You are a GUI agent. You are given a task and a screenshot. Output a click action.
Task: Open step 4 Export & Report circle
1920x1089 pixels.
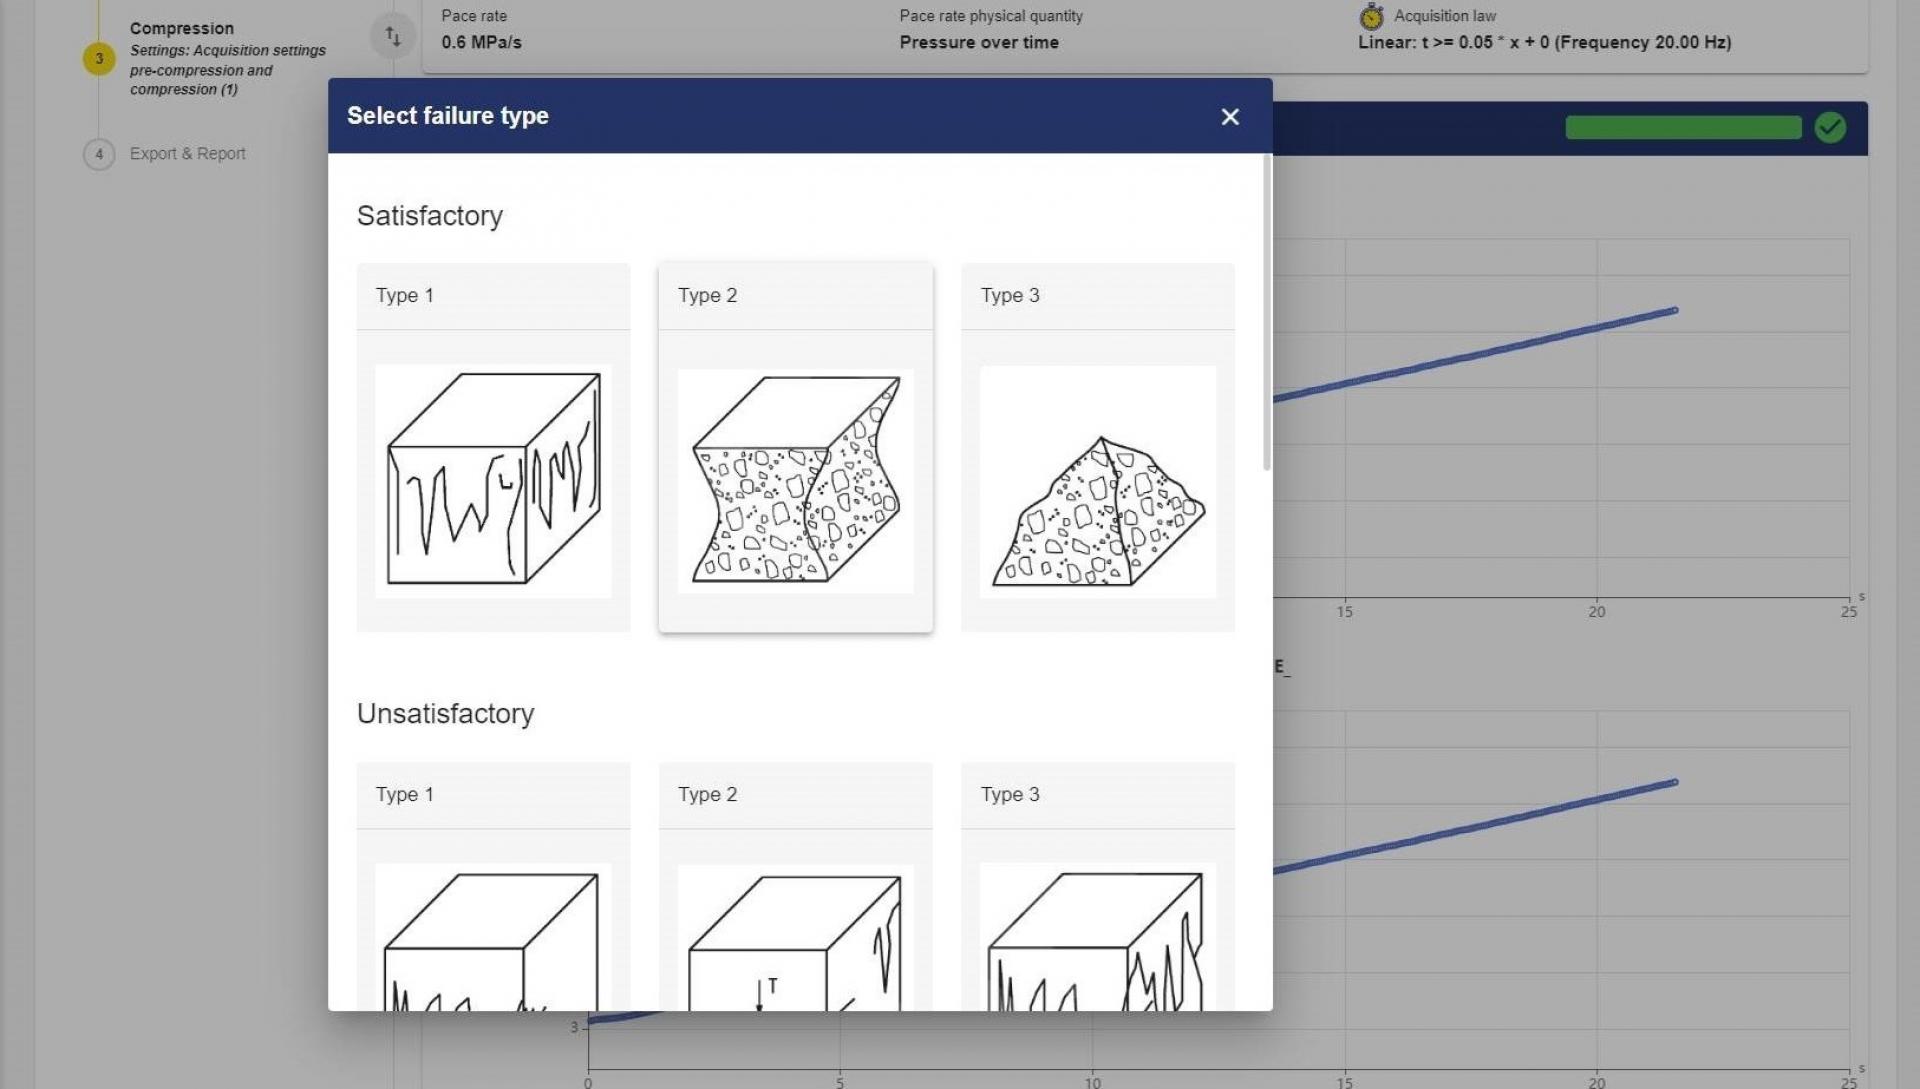click(98, 154)
